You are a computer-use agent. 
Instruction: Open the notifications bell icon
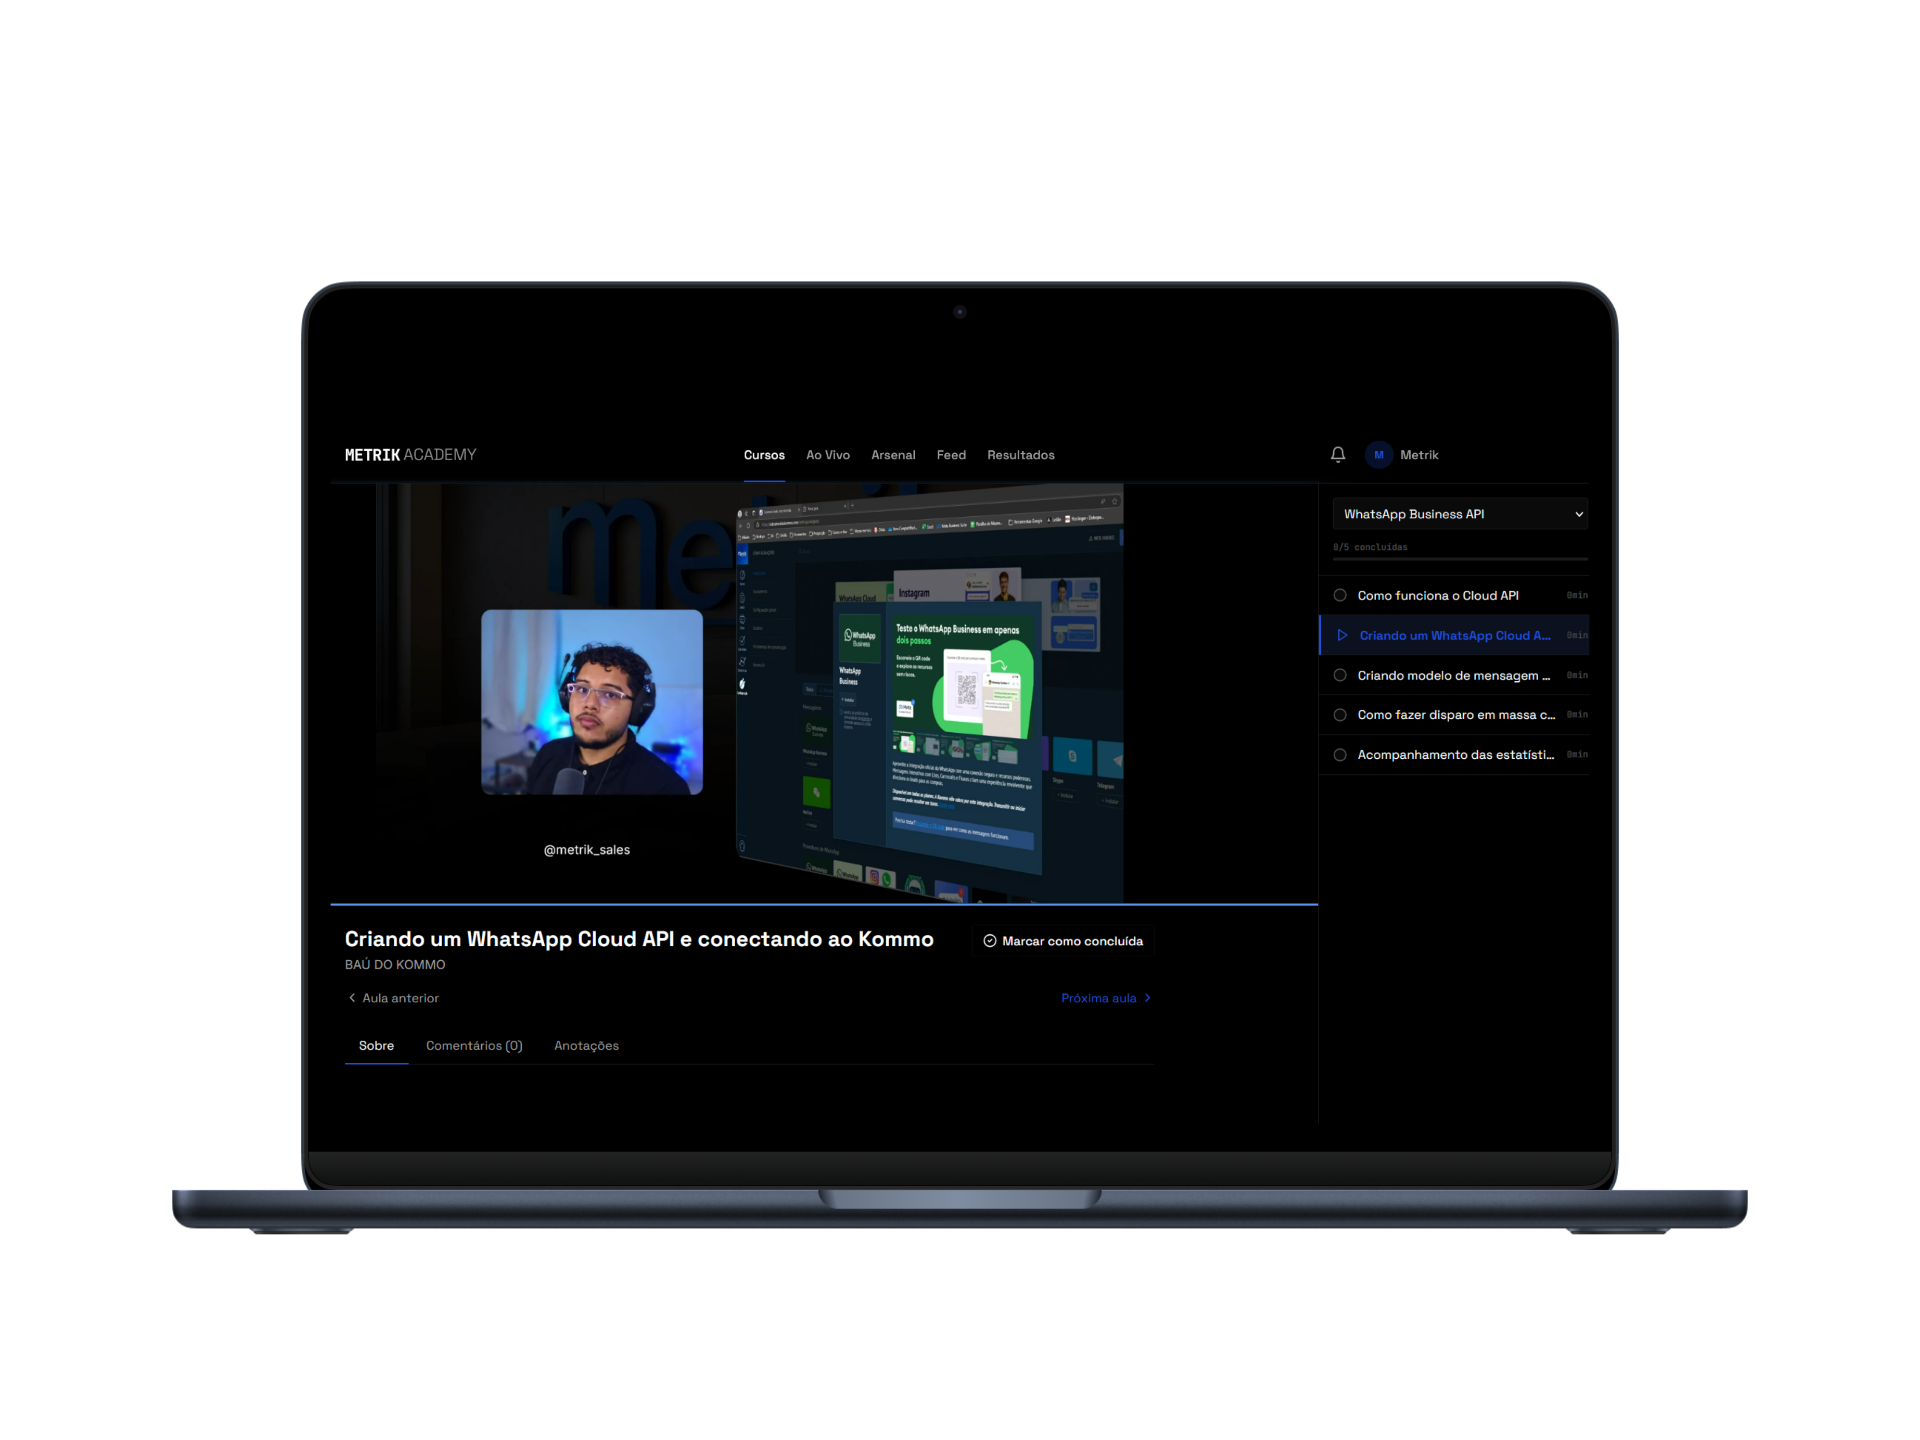tap(1337, 455)
